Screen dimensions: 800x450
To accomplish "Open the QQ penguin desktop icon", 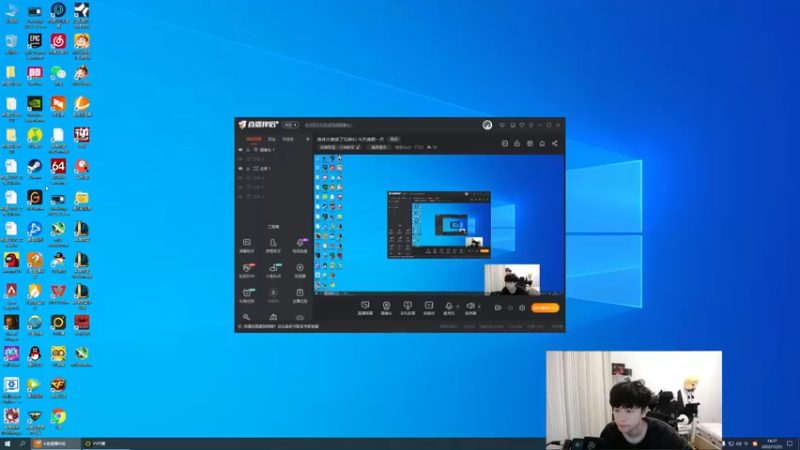I will pyautogui.click(x=35, y=356).
